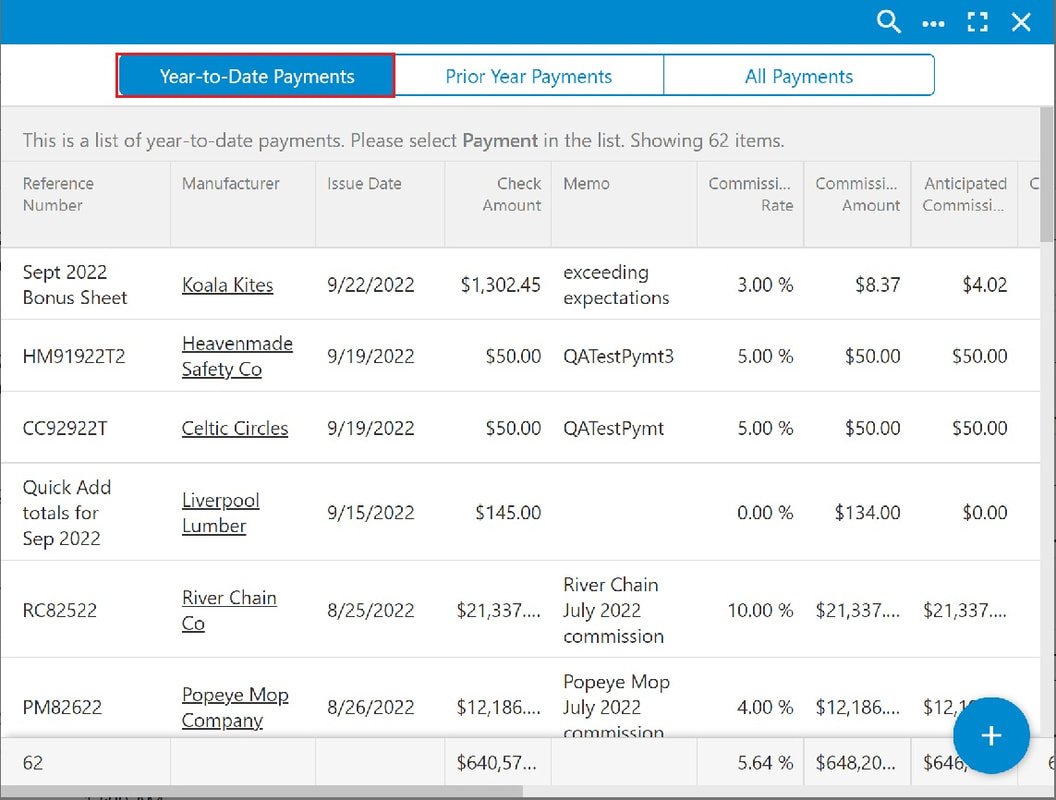Open the Heavenmade Safety Co link
Image resolution: width=1056 pixels, height=800 pixels.
coord(237,356)
